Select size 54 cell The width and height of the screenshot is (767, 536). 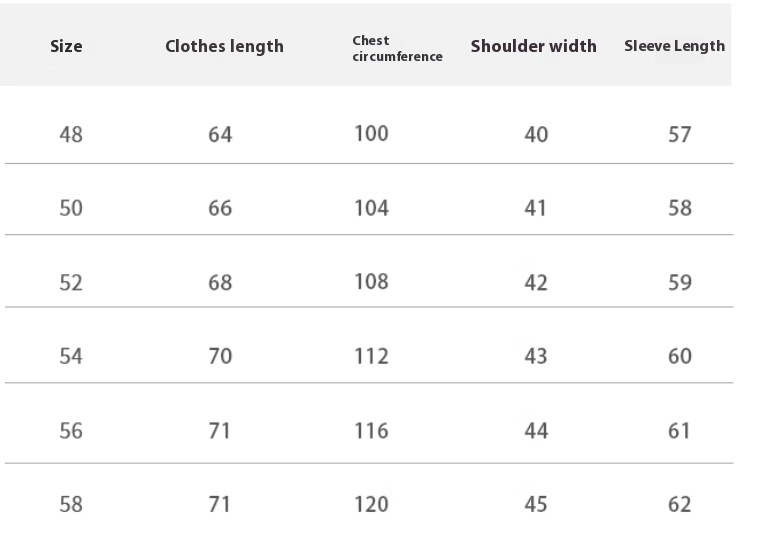pyautogui.click(x=71, y=356)
